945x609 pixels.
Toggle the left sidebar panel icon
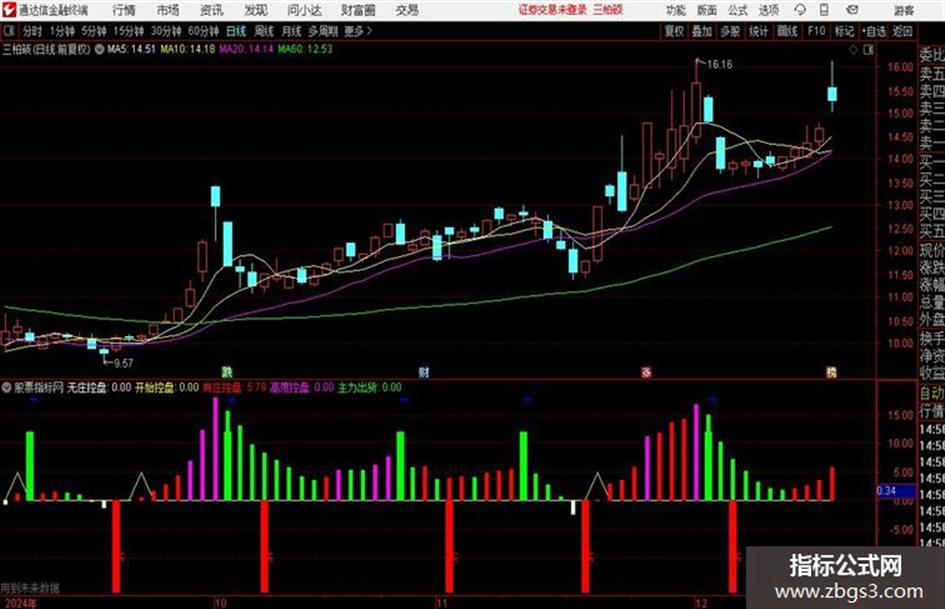click(9, 31)
